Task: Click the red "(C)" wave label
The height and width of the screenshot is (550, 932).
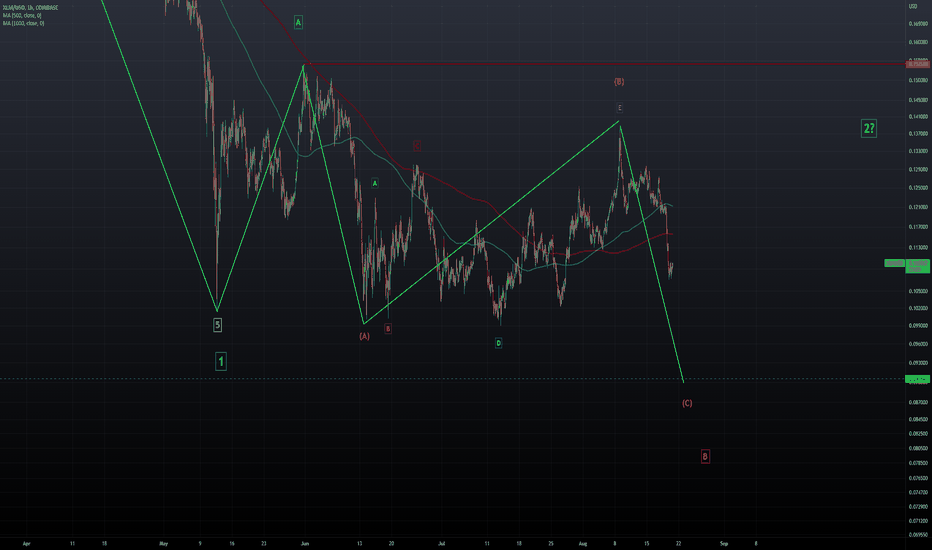Action: click(687, 403)
